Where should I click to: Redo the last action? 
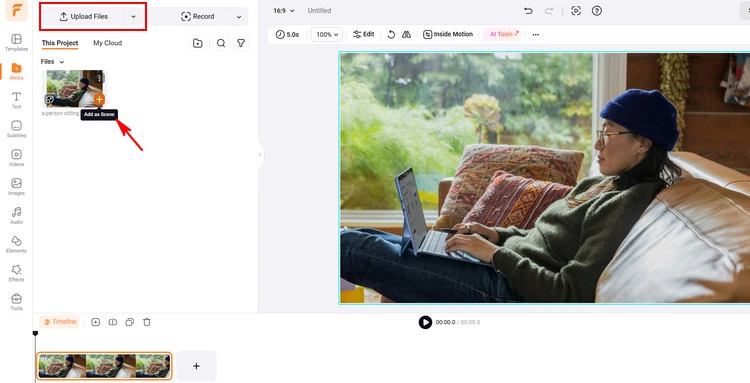click(549, 11)
